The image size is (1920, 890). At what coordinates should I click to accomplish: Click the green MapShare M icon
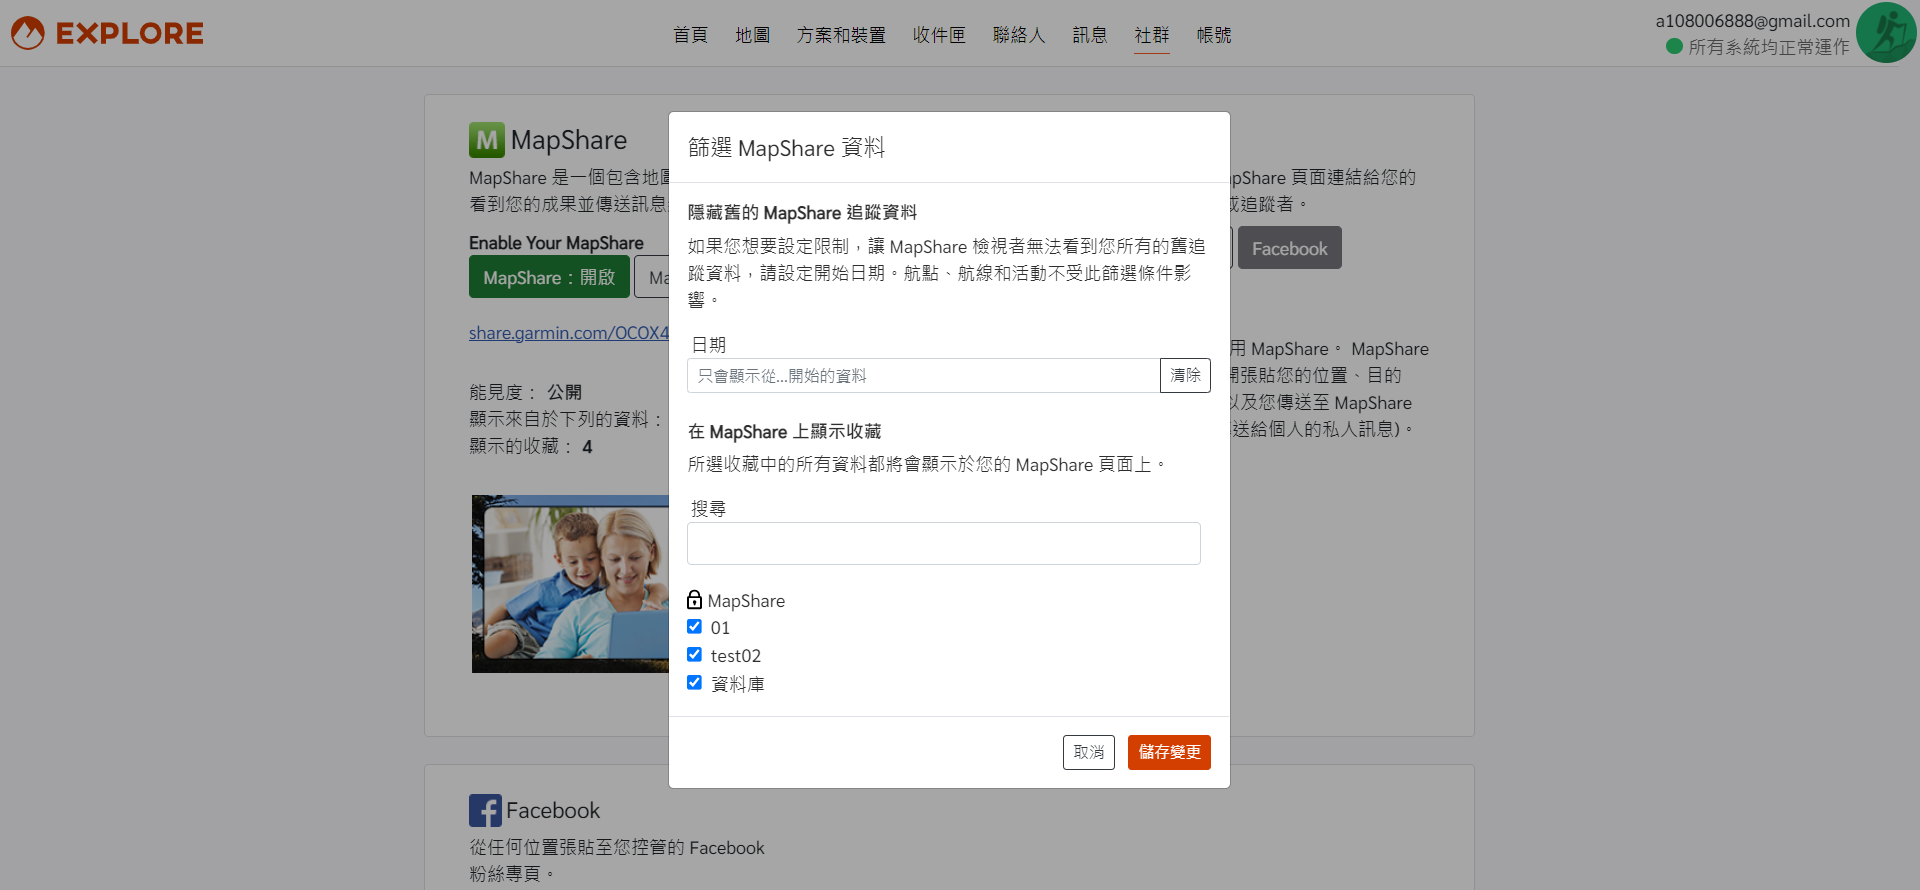click(487, 140)
